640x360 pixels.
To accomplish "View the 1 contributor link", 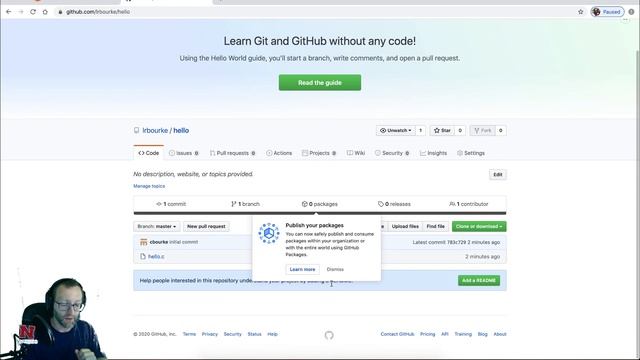I will 469,204.
